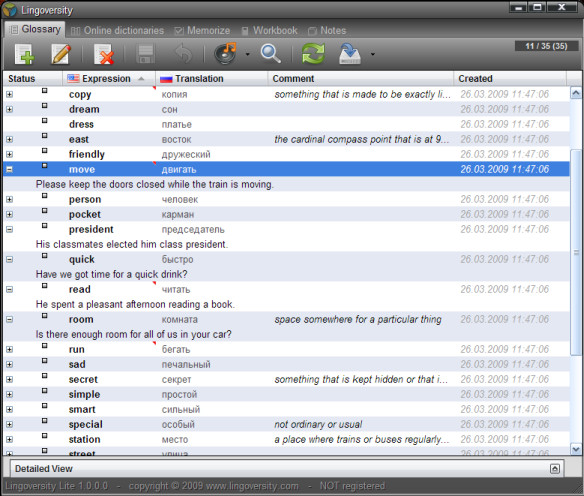584x496 pixels.
Task: Click the speaker pronunciation icon
Action: tap(226, 54)
